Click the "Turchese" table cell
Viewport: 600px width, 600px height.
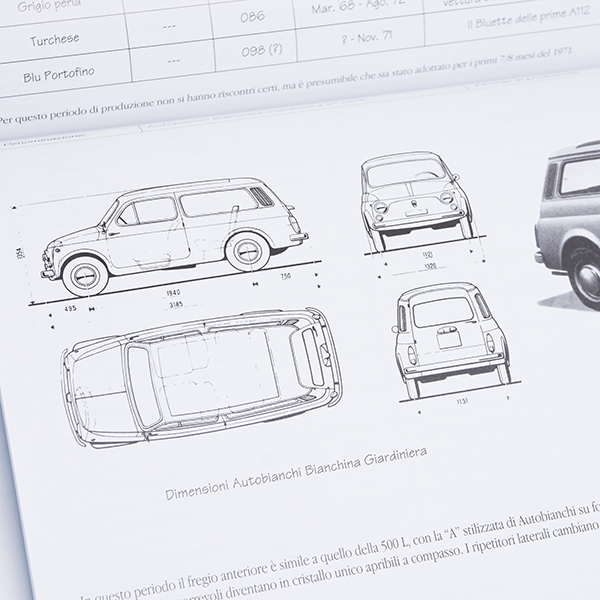pos(55,39)
